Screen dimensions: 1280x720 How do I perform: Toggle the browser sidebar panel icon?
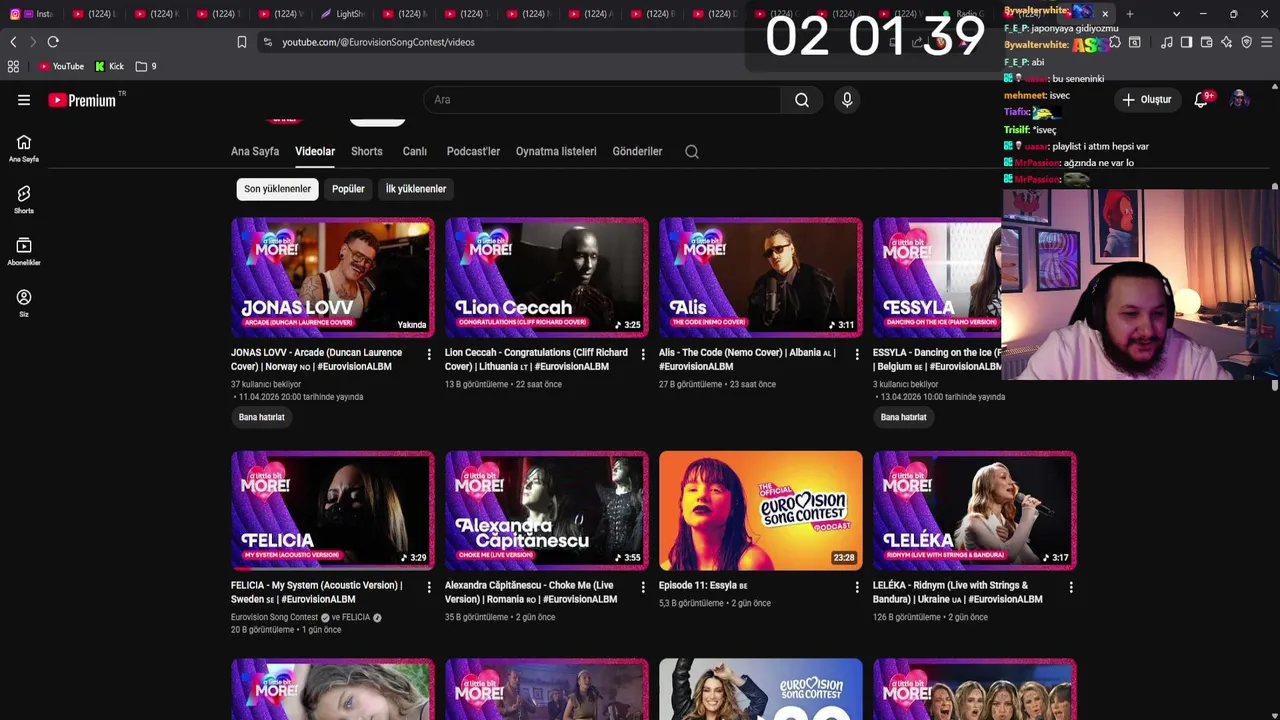1187,42
